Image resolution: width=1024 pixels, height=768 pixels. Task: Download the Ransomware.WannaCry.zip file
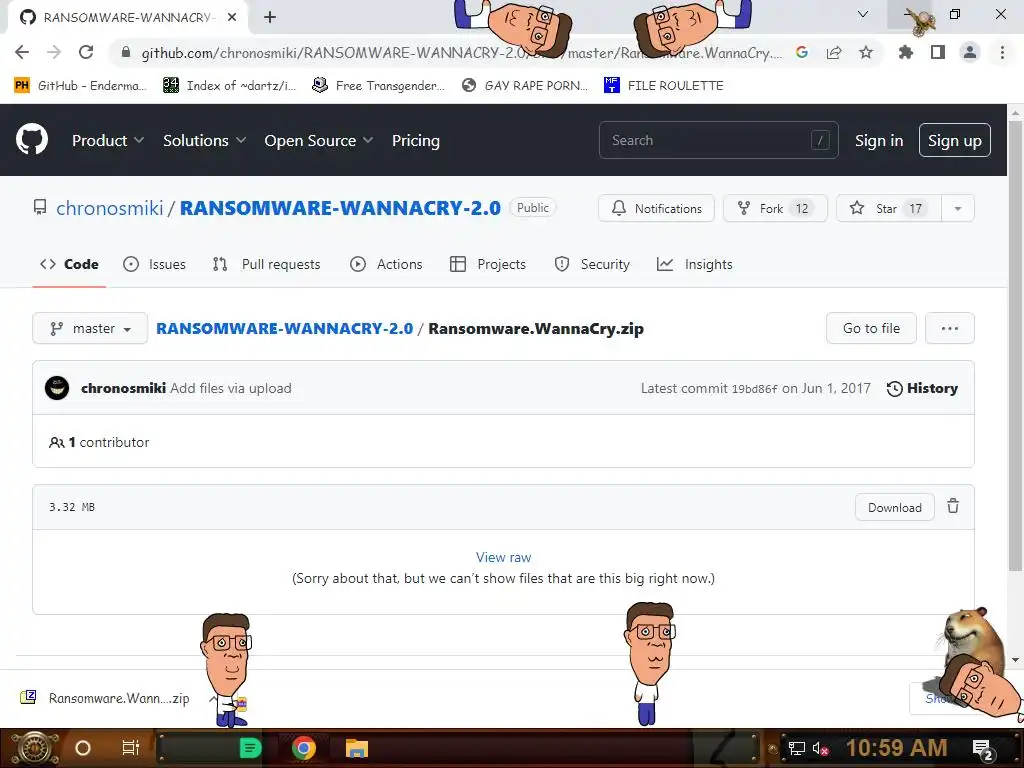pos(895,507)
